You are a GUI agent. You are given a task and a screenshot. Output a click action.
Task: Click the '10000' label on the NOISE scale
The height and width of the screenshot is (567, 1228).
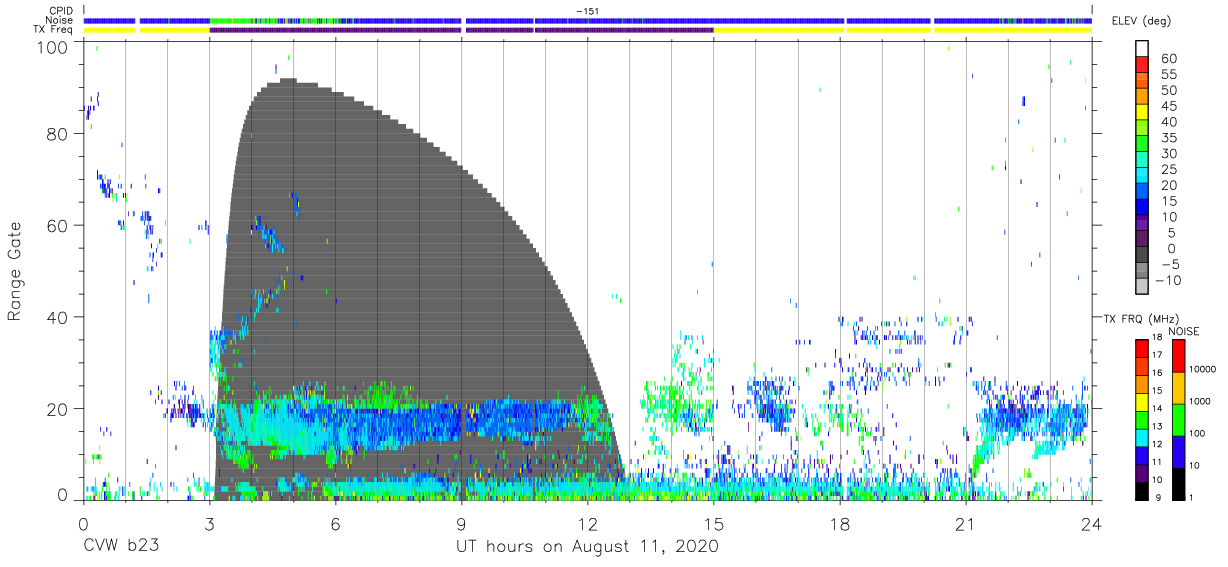click(1205, 369)
